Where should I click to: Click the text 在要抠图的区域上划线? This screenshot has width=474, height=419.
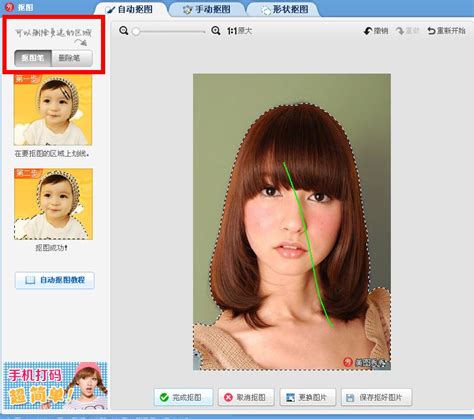[52, 154]
